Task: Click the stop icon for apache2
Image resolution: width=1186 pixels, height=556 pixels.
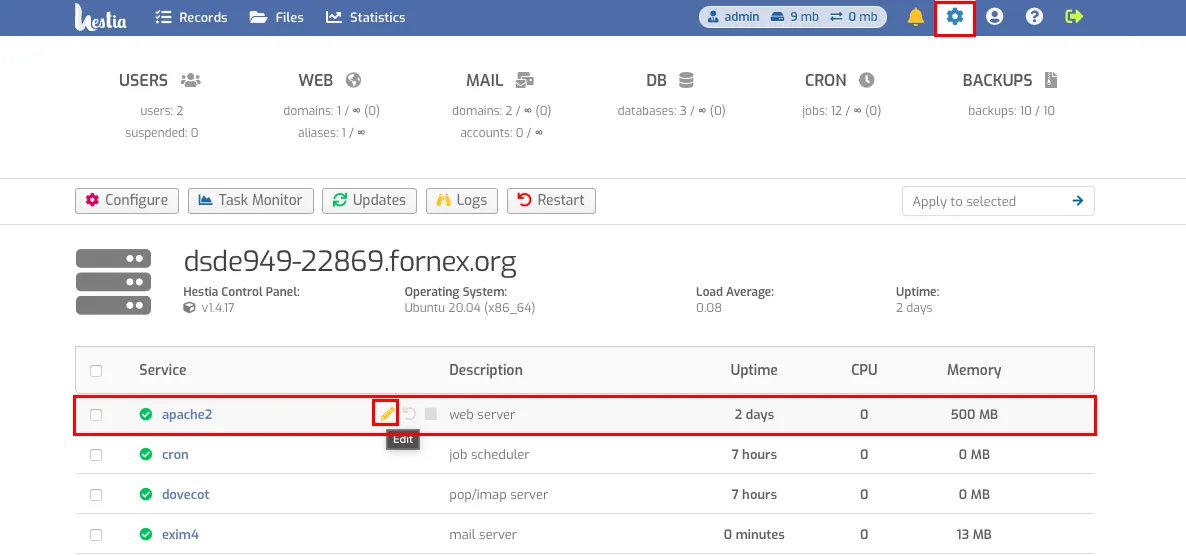Action: [x=430, y=414]
